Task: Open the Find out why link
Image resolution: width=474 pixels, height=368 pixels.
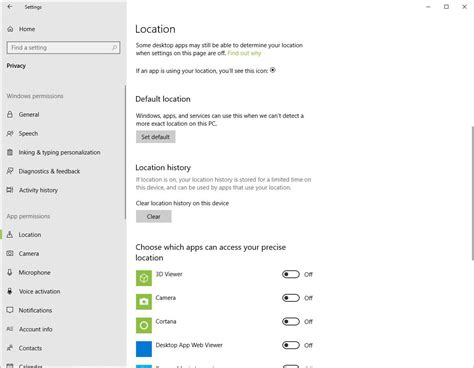Action: tap(244, 53)
